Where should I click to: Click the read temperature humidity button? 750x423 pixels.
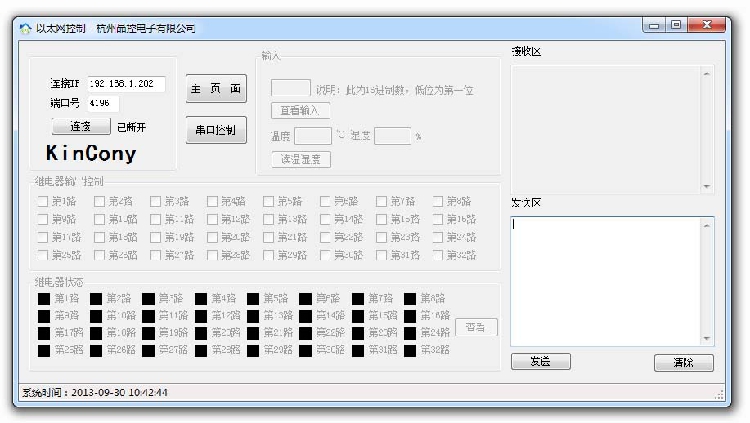[x=301, y=159]
